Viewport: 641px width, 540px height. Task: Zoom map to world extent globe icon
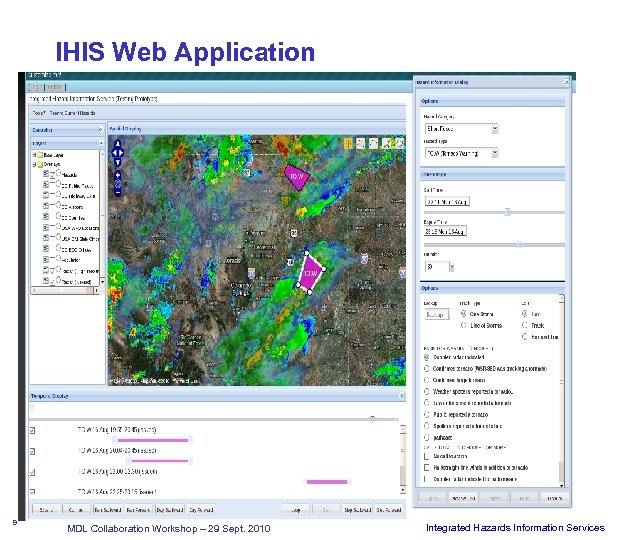(118, 184)
